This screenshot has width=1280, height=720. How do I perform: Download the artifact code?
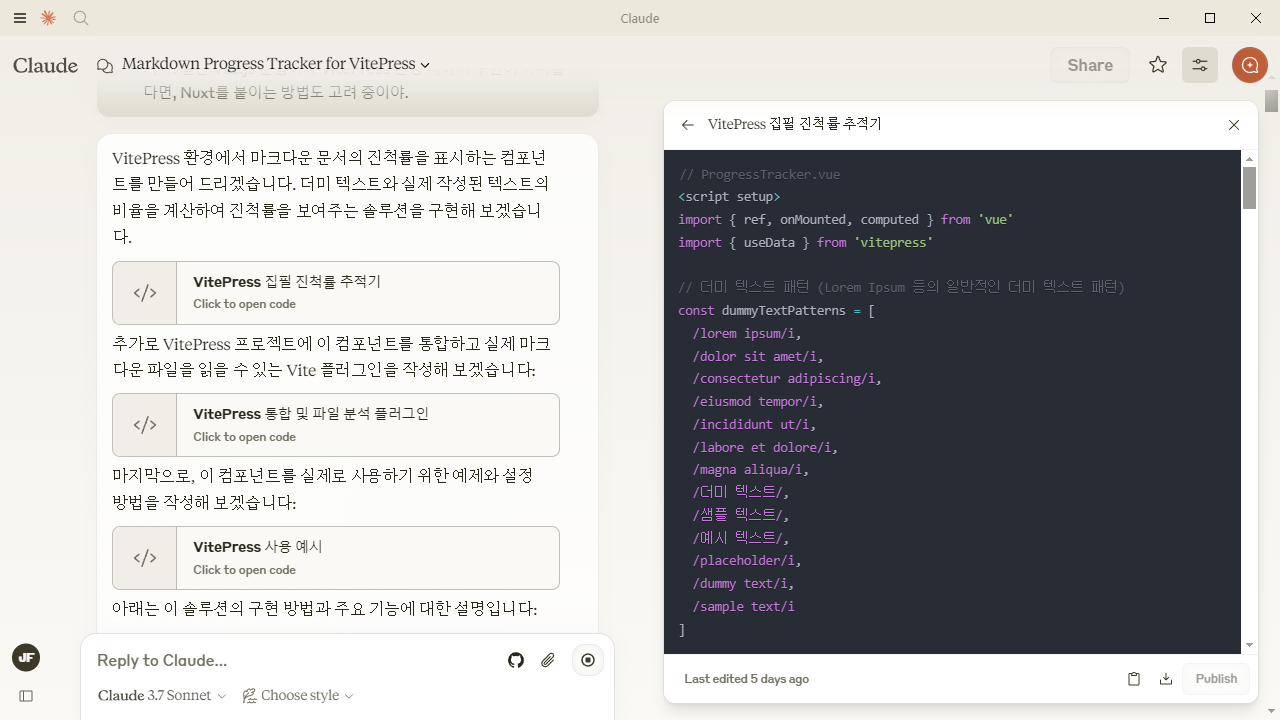[x=1166, y=679]
